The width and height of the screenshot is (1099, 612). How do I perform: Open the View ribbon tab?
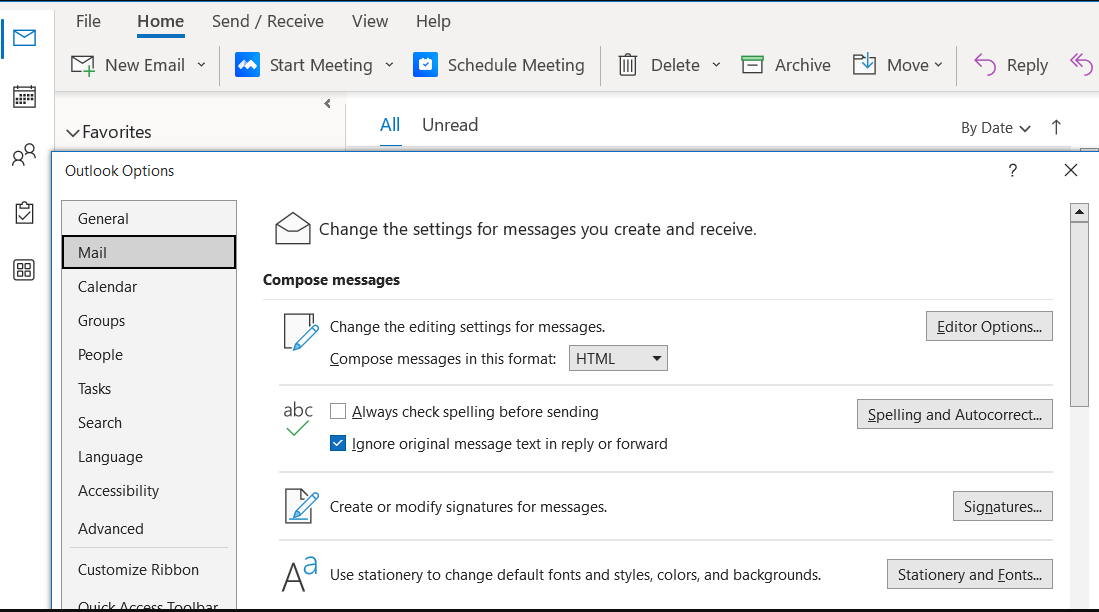point(370,21)
